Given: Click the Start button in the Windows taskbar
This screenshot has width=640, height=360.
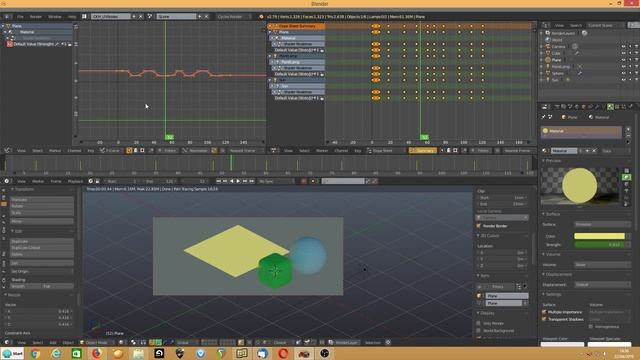Looking at the screenshot, I should (12, 353).
